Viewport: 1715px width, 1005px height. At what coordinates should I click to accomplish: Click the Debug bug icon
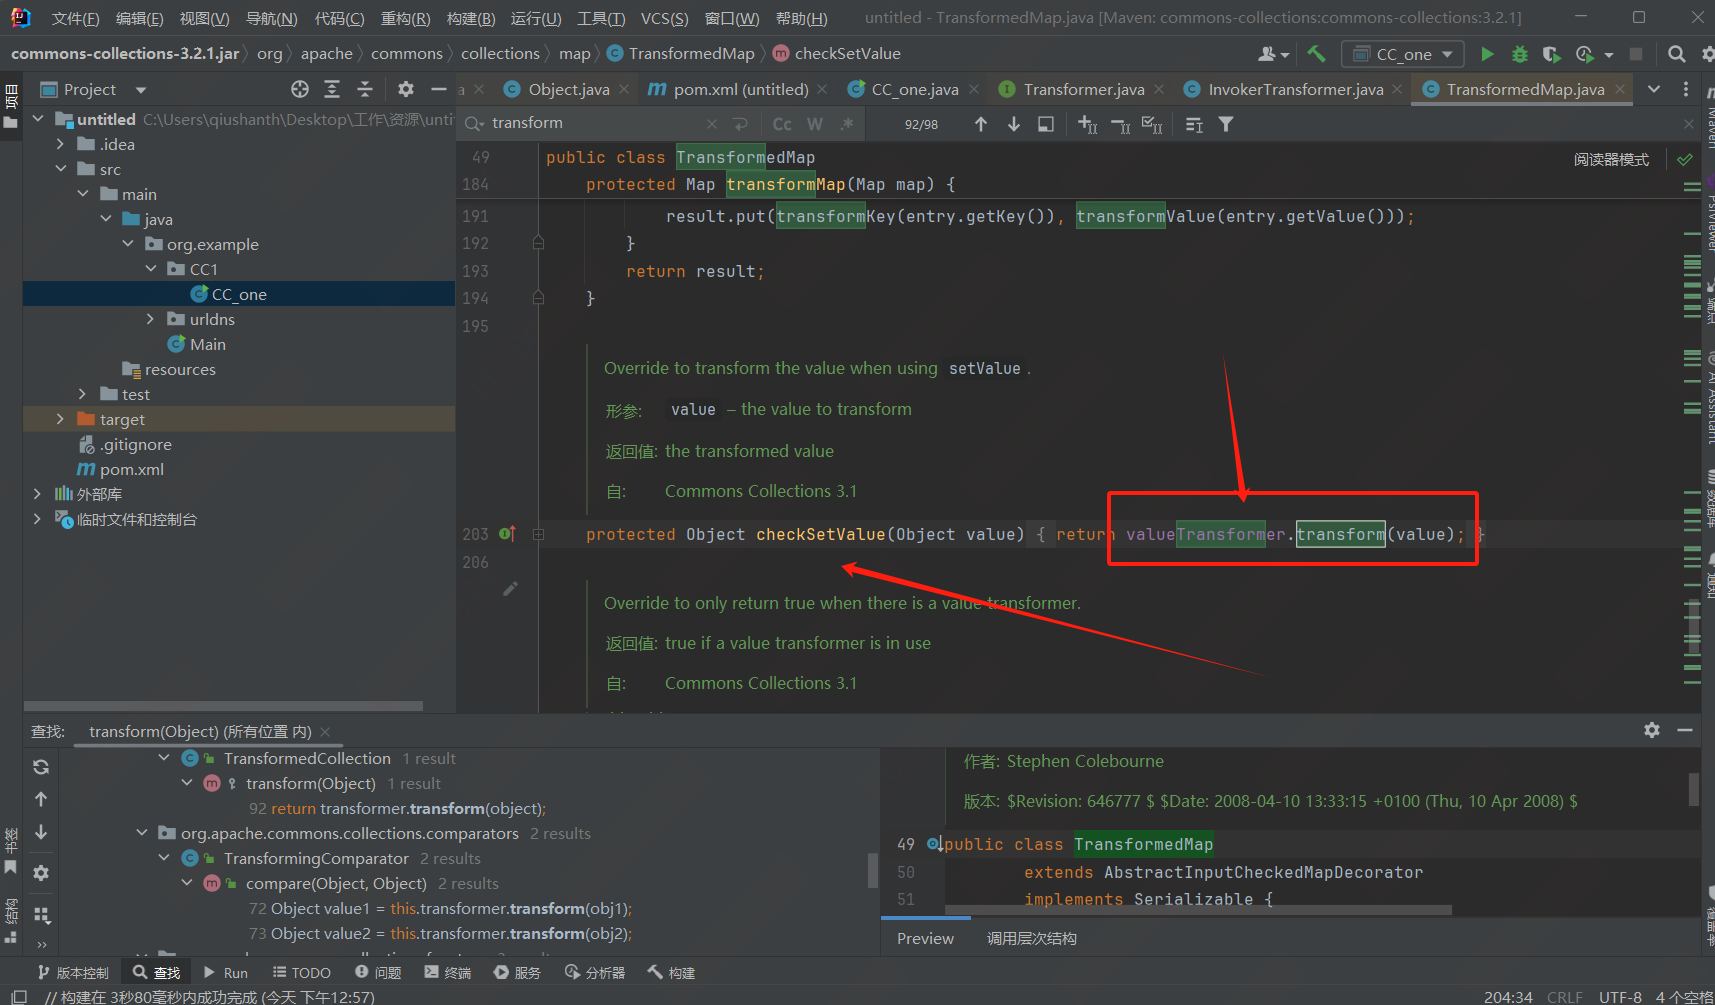1519,54
